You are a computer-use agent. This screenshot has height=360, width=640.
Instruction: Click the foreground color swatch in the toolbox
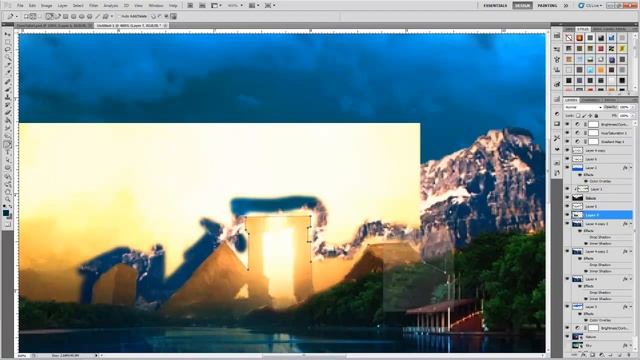coord(6,213)
